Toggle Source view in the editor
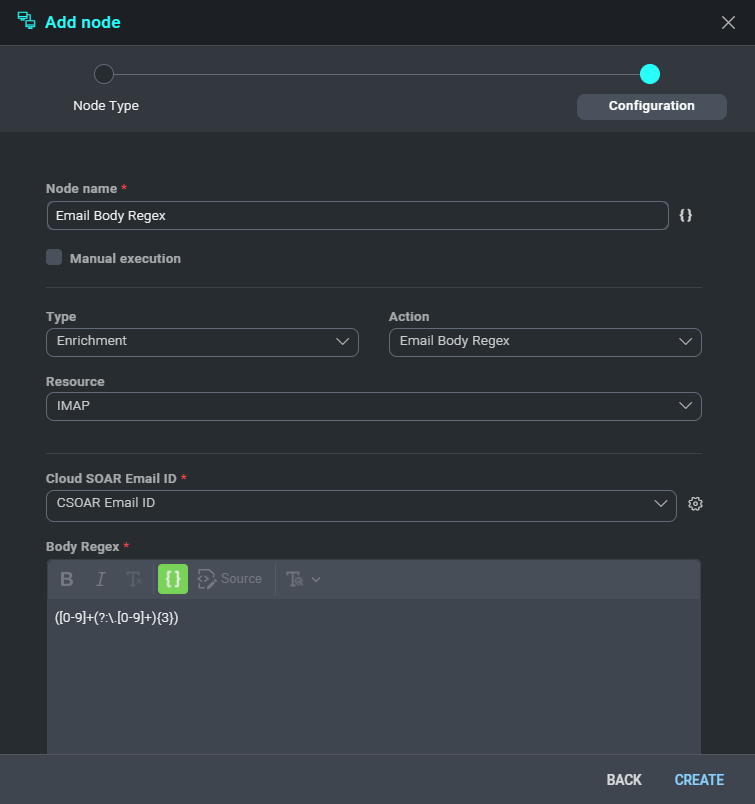This screenshot has width=755, height=804. [x=230, y=579]
